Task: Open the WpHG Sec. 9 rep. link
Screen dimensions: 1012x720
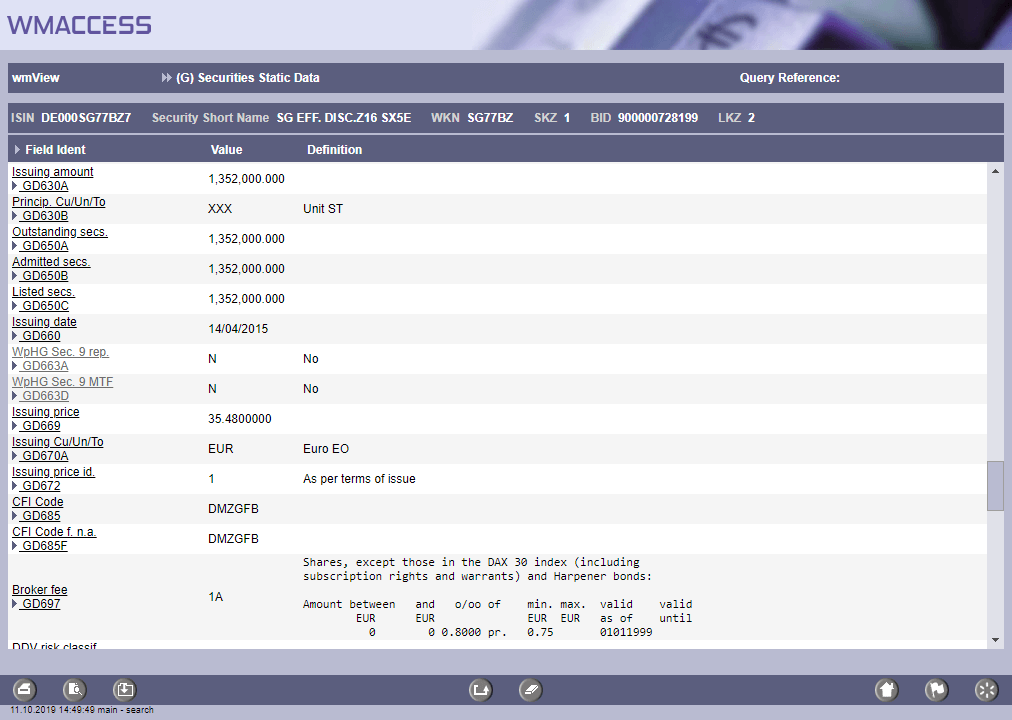Action: [x=61, y=352]
